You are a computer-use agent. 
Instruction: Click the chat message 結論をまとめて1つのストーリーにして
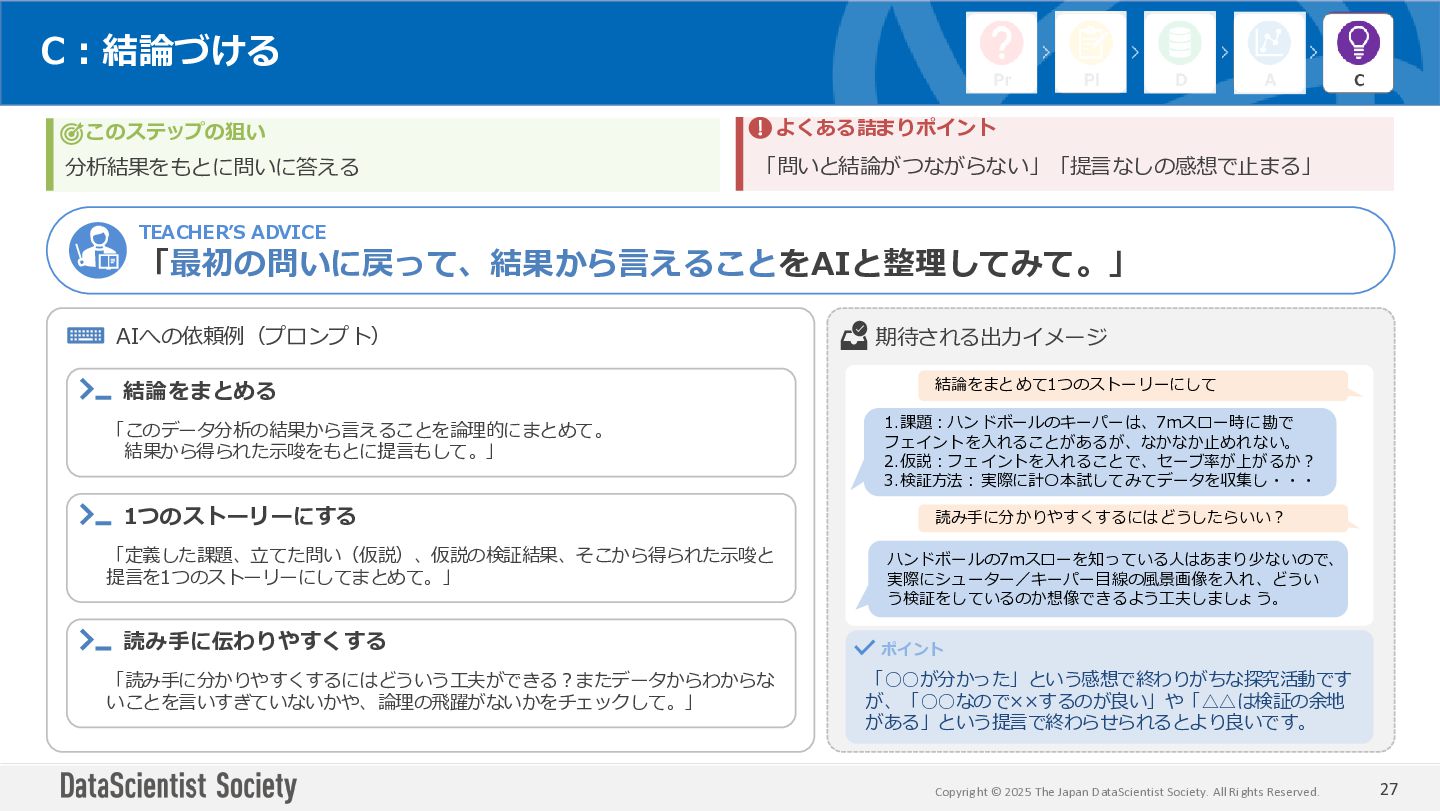pyautogui.click(x=1075, y=385)
